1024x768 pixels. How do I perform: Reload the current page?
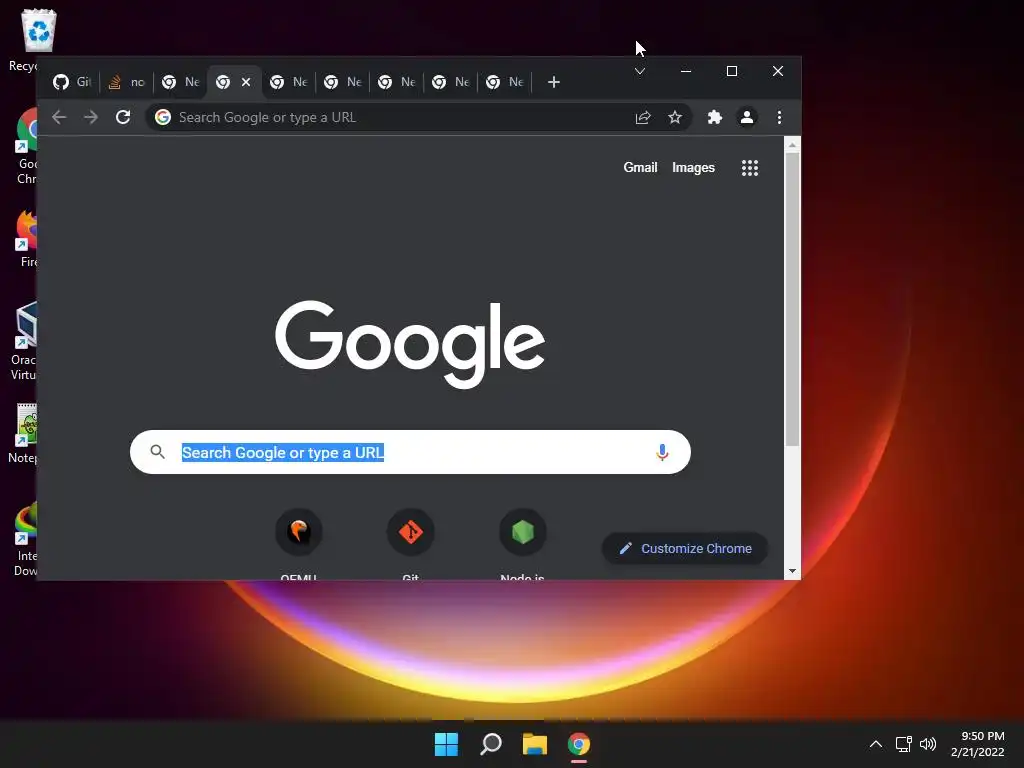click(123, 118)
